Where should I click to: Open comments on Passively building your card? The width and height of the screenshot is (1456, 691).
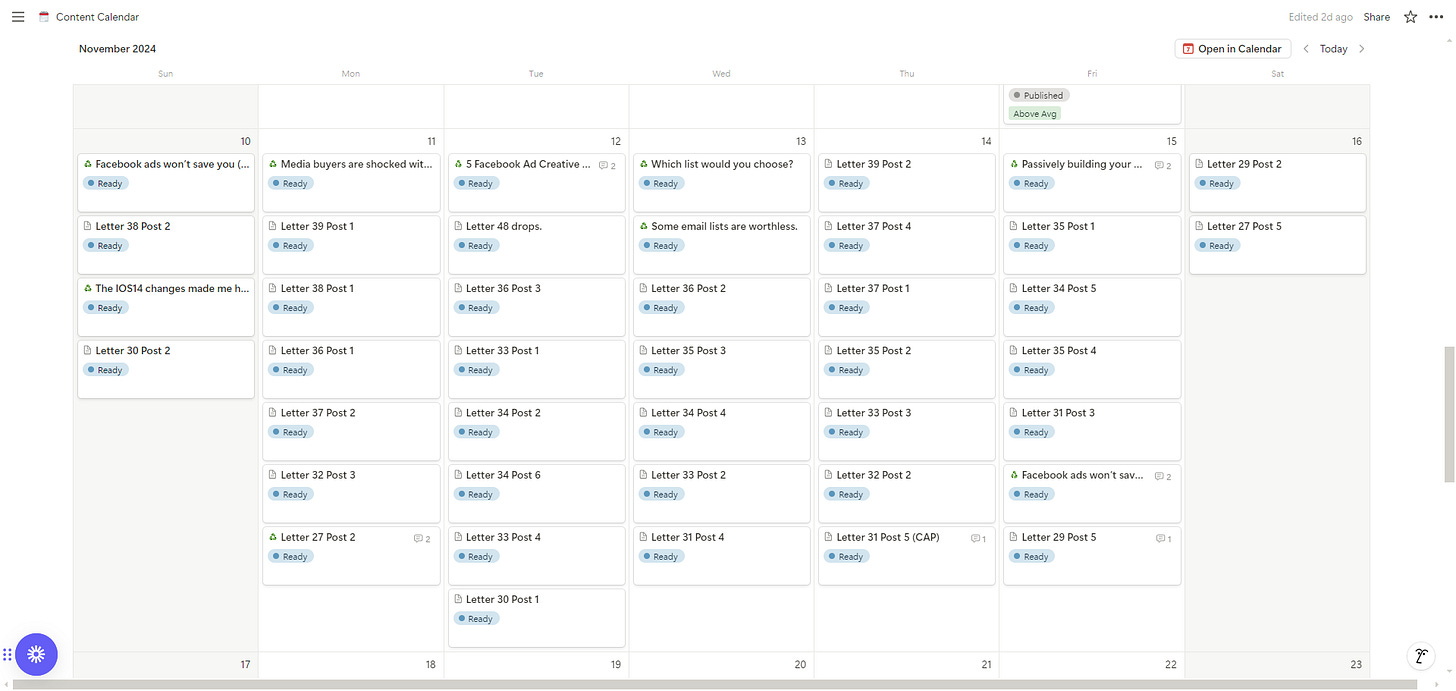(1162, 165)
